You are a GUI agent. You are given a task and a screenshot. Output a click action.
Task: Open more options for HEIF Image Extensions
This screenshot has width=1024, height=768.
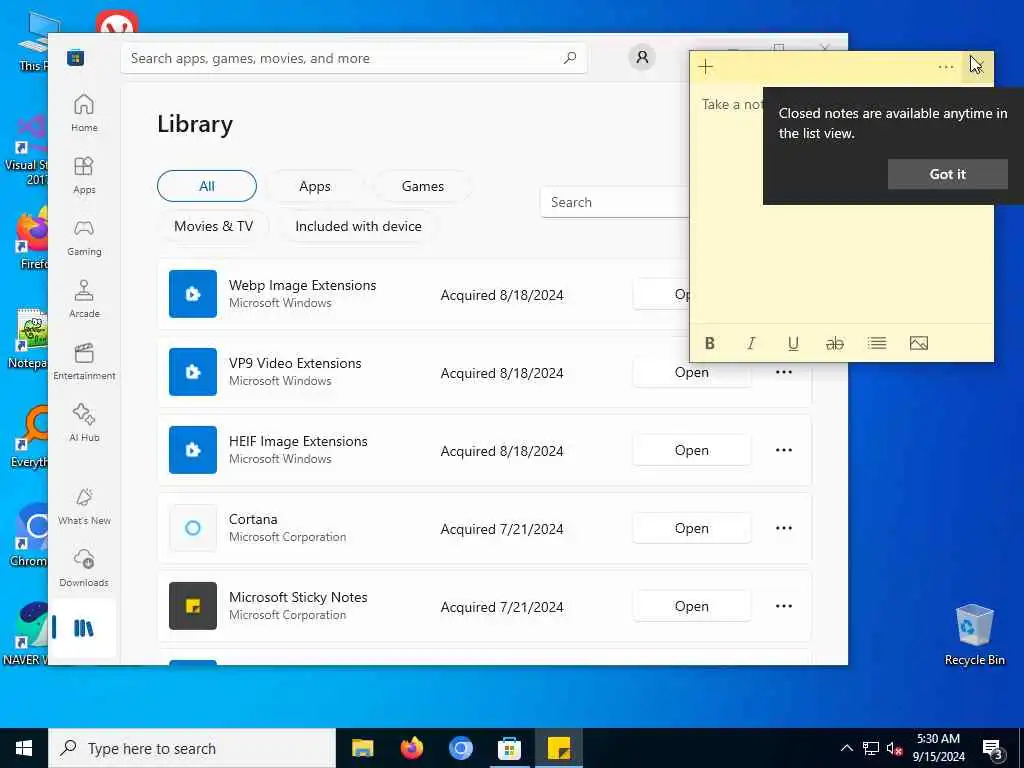[x=784, y=450]
